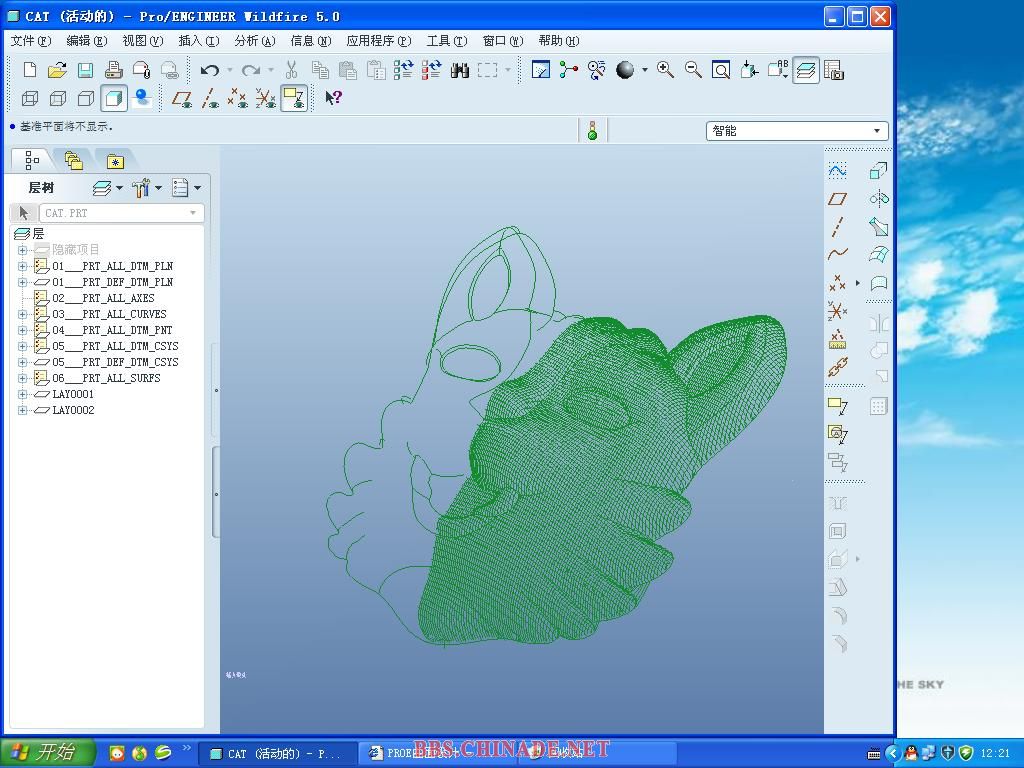Open the CAT.PRT model selector dropdown
The height and width of the screenshot is (768, 1024).
(x=121, y=213)
